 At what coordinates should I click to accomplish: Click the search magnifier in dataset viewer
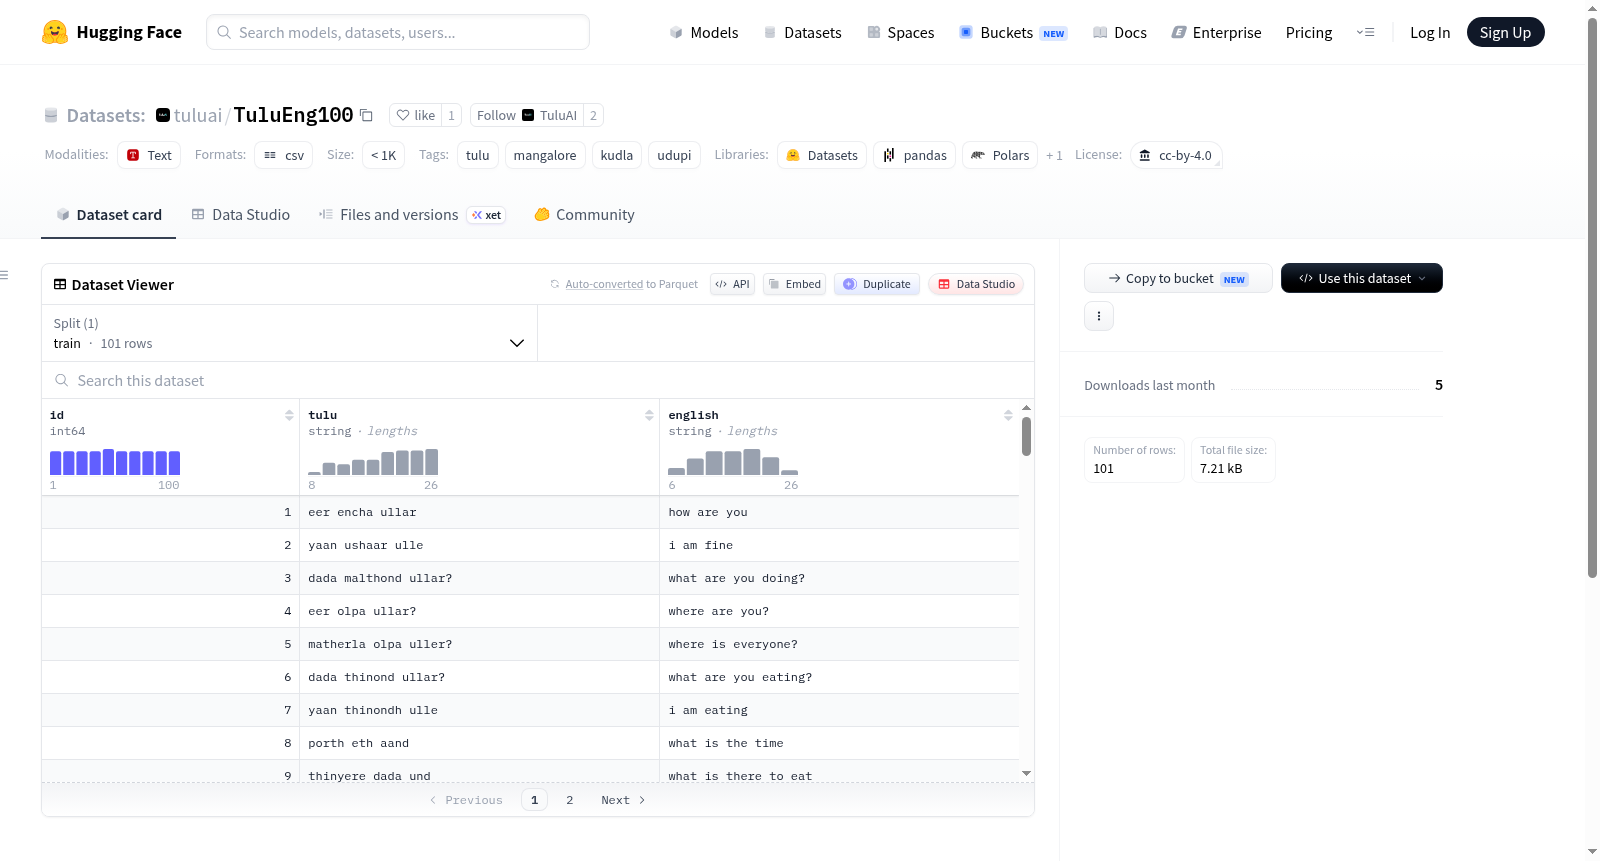[x=62, y=381]
